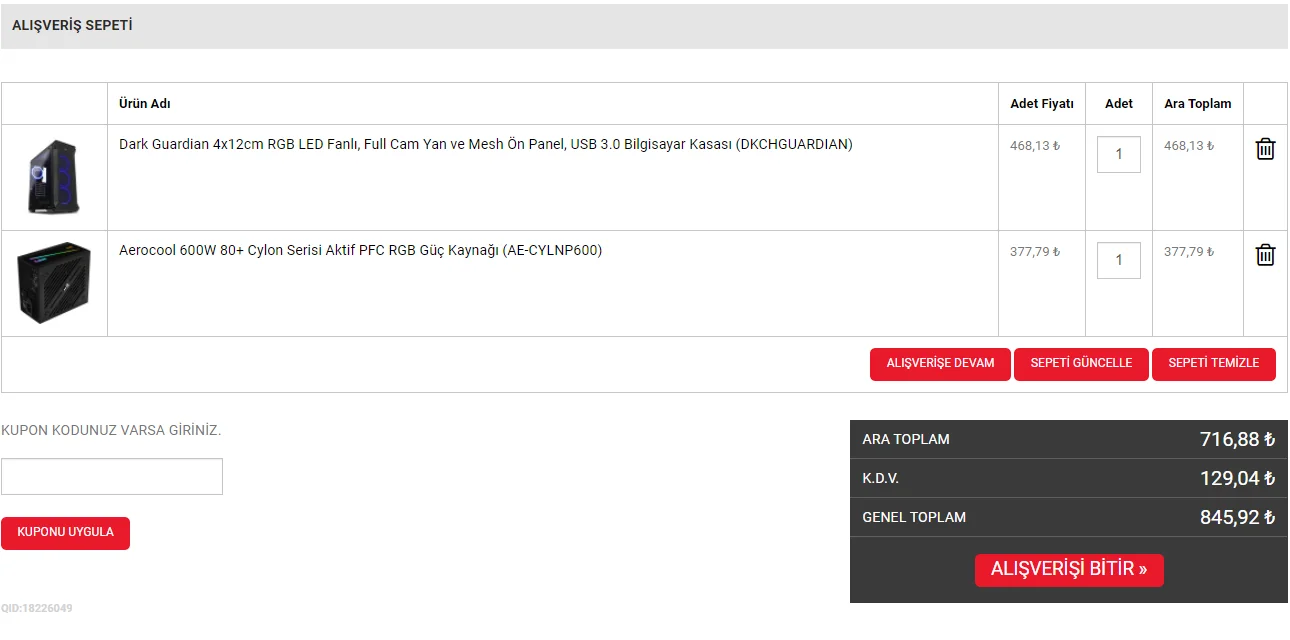
Task: Click the ALIŞVERİŞE DEVAM button
Action: pyautogui.click(x=940, y=364)
